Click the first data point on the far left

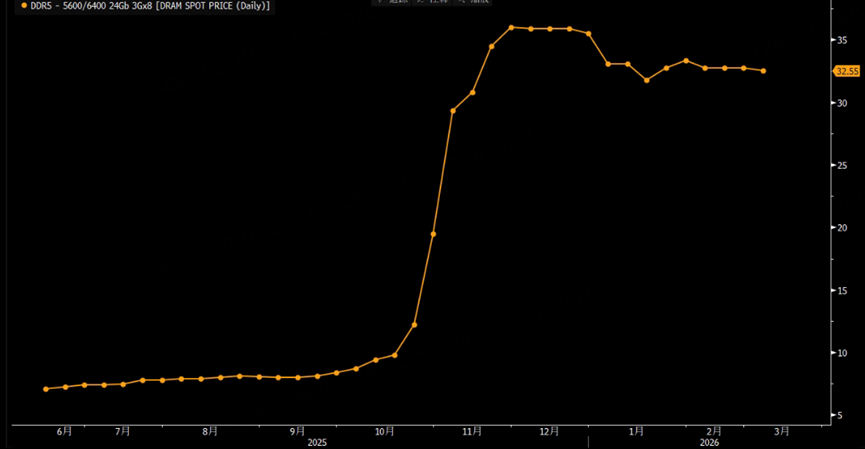coord(46,389)
